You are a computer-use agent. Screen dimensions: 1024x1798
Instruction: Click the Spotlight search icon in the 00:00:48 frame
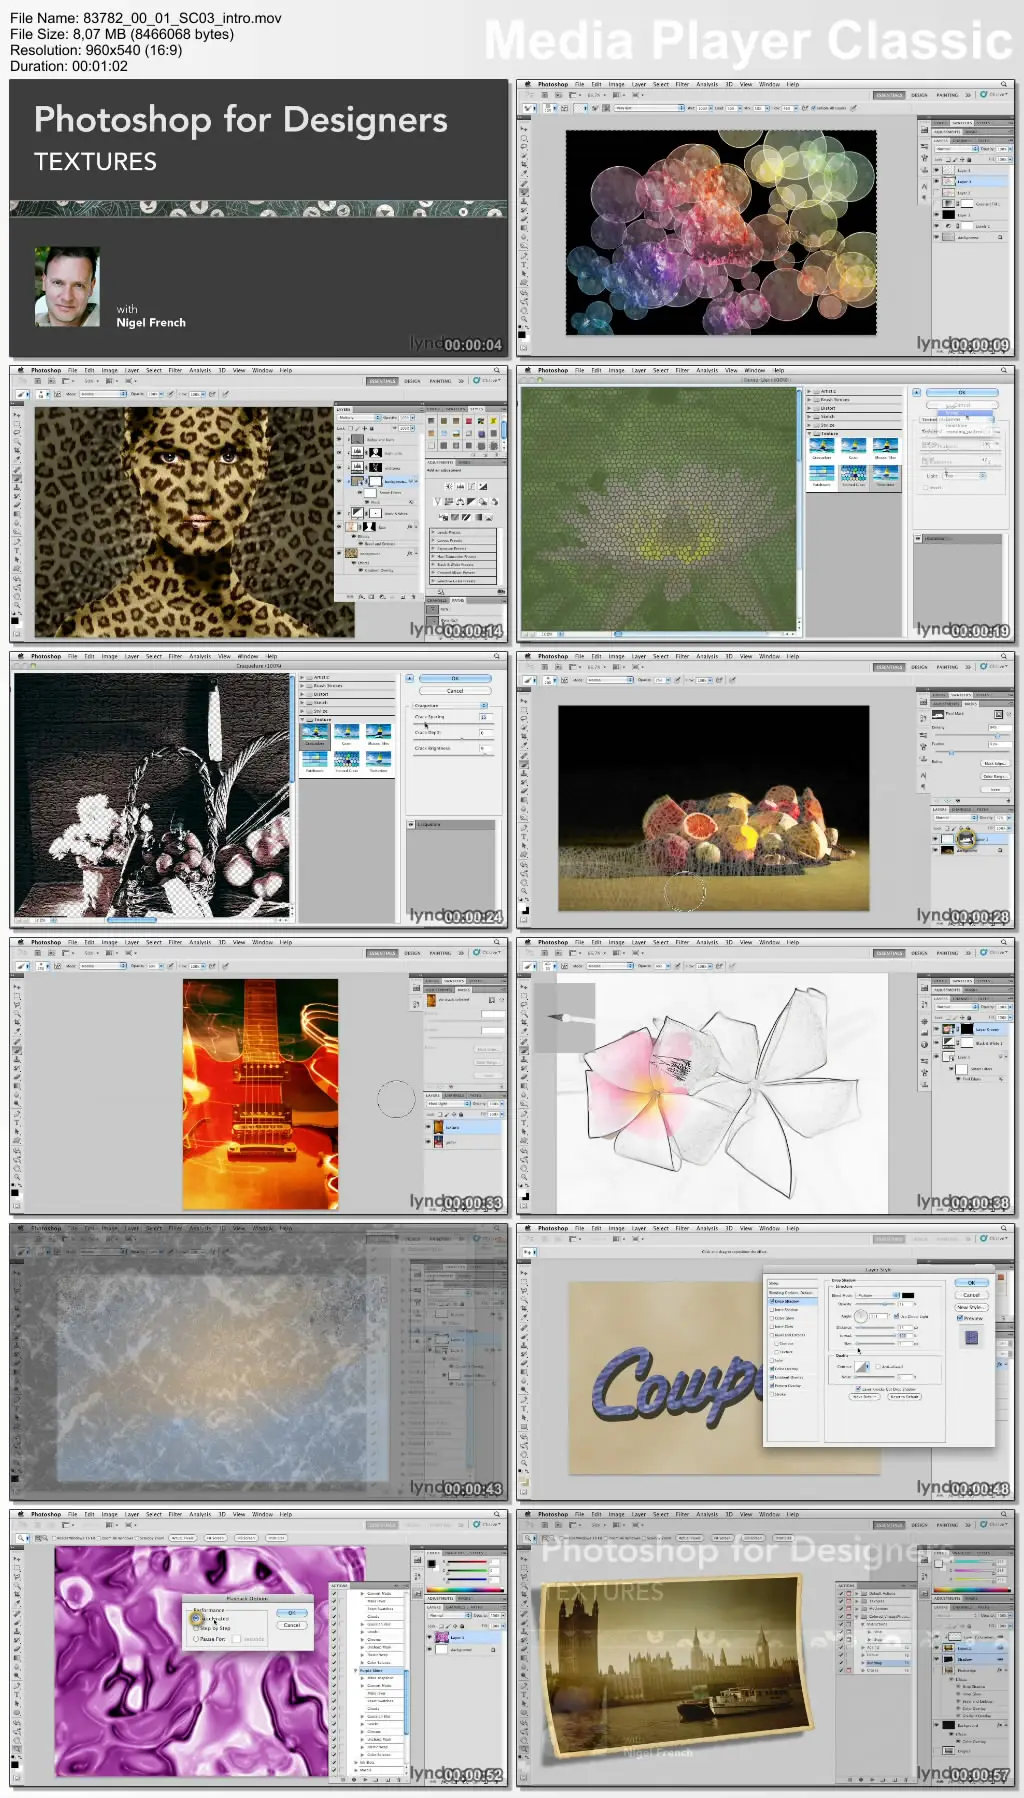click(x=1003, y=1228)
